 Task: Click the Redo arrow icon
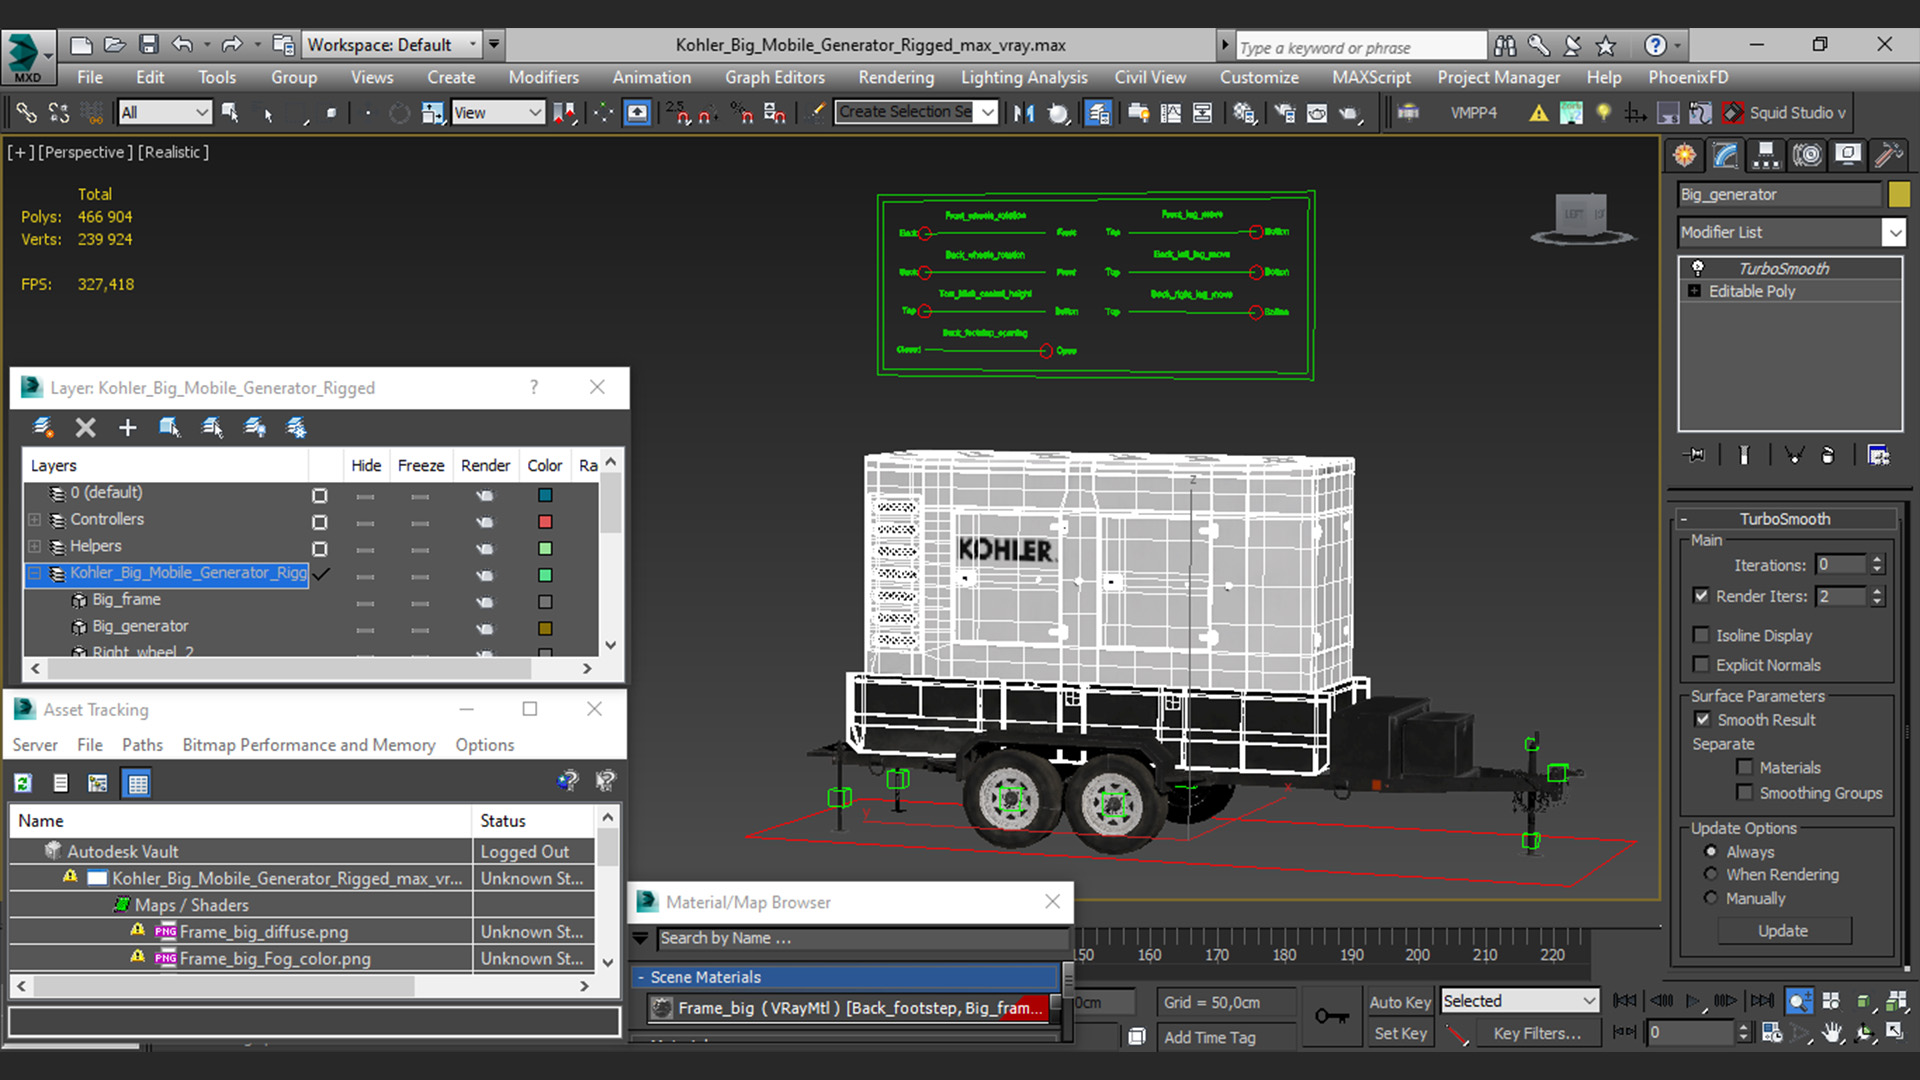[x=232, y=45]
